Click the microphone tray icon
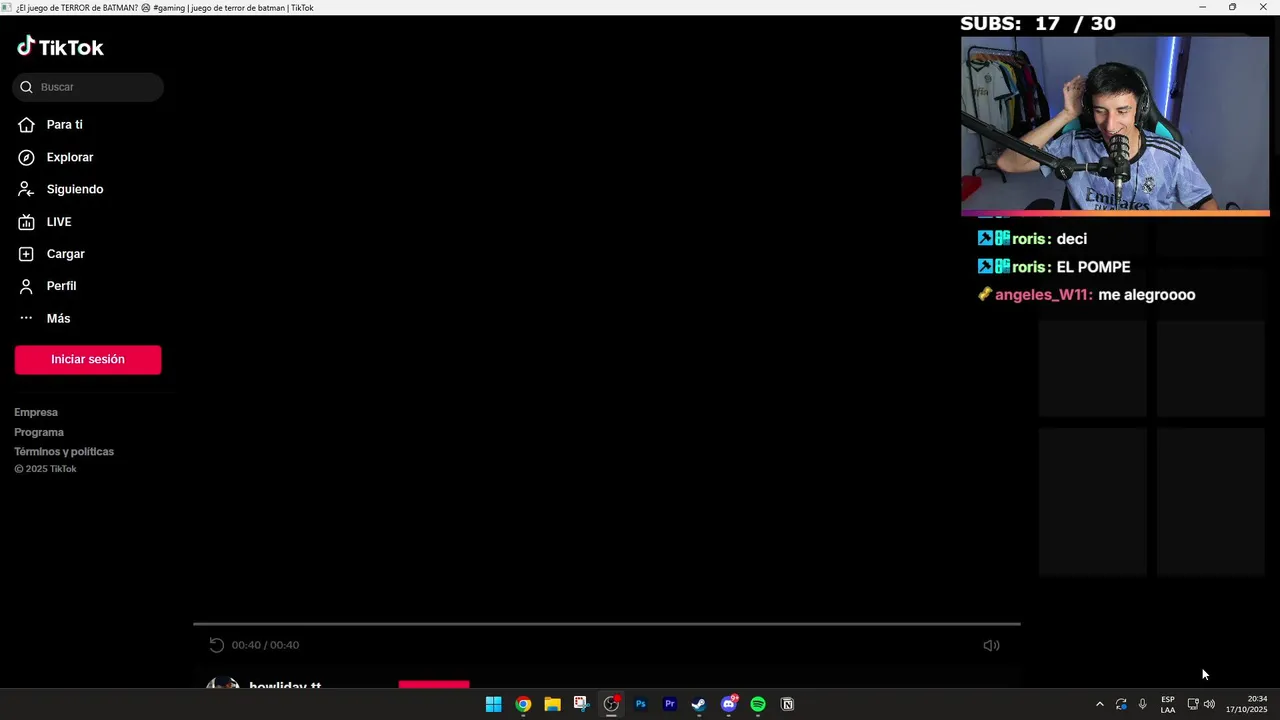1280x720 pixels. tap(1143, 704)
